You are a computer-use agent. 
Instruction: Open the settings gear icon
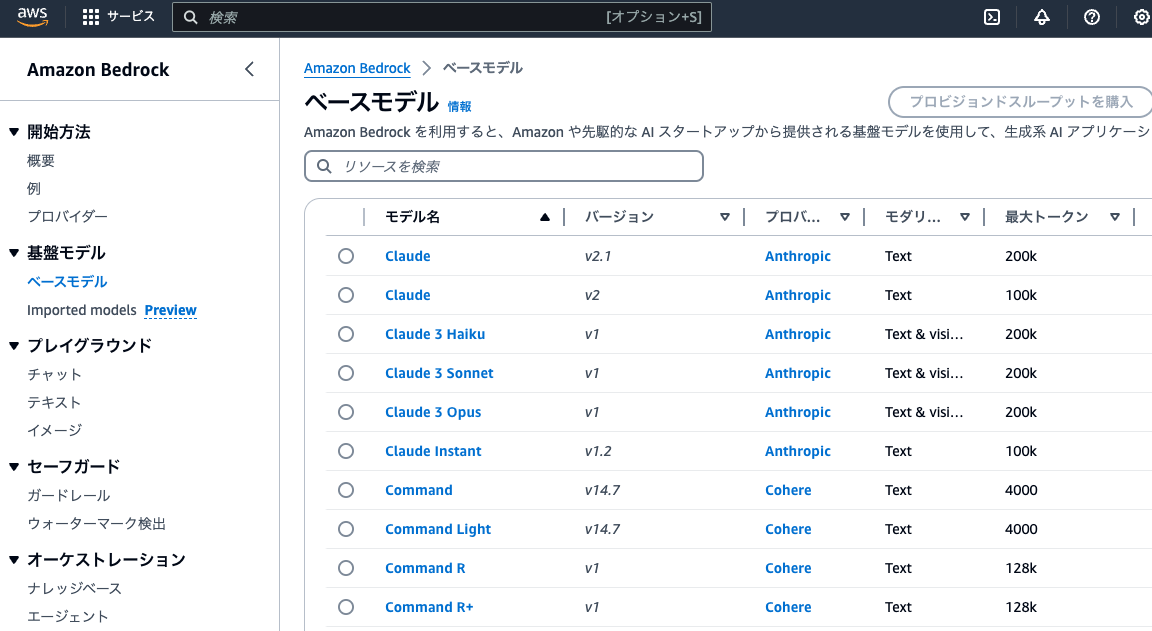point(1141,17)
